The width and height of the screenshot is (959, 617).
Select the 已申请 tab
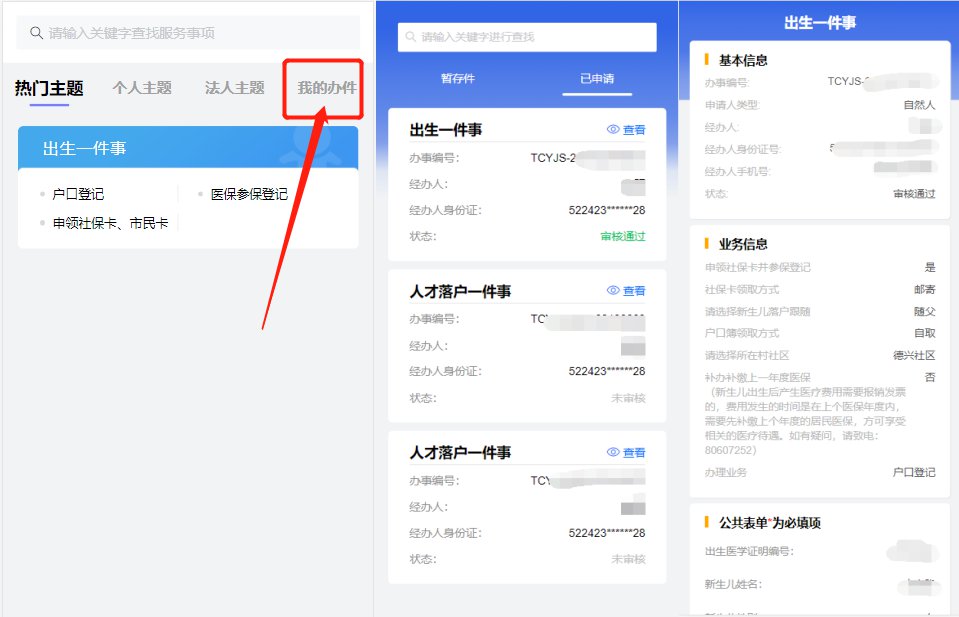(597, 78)
